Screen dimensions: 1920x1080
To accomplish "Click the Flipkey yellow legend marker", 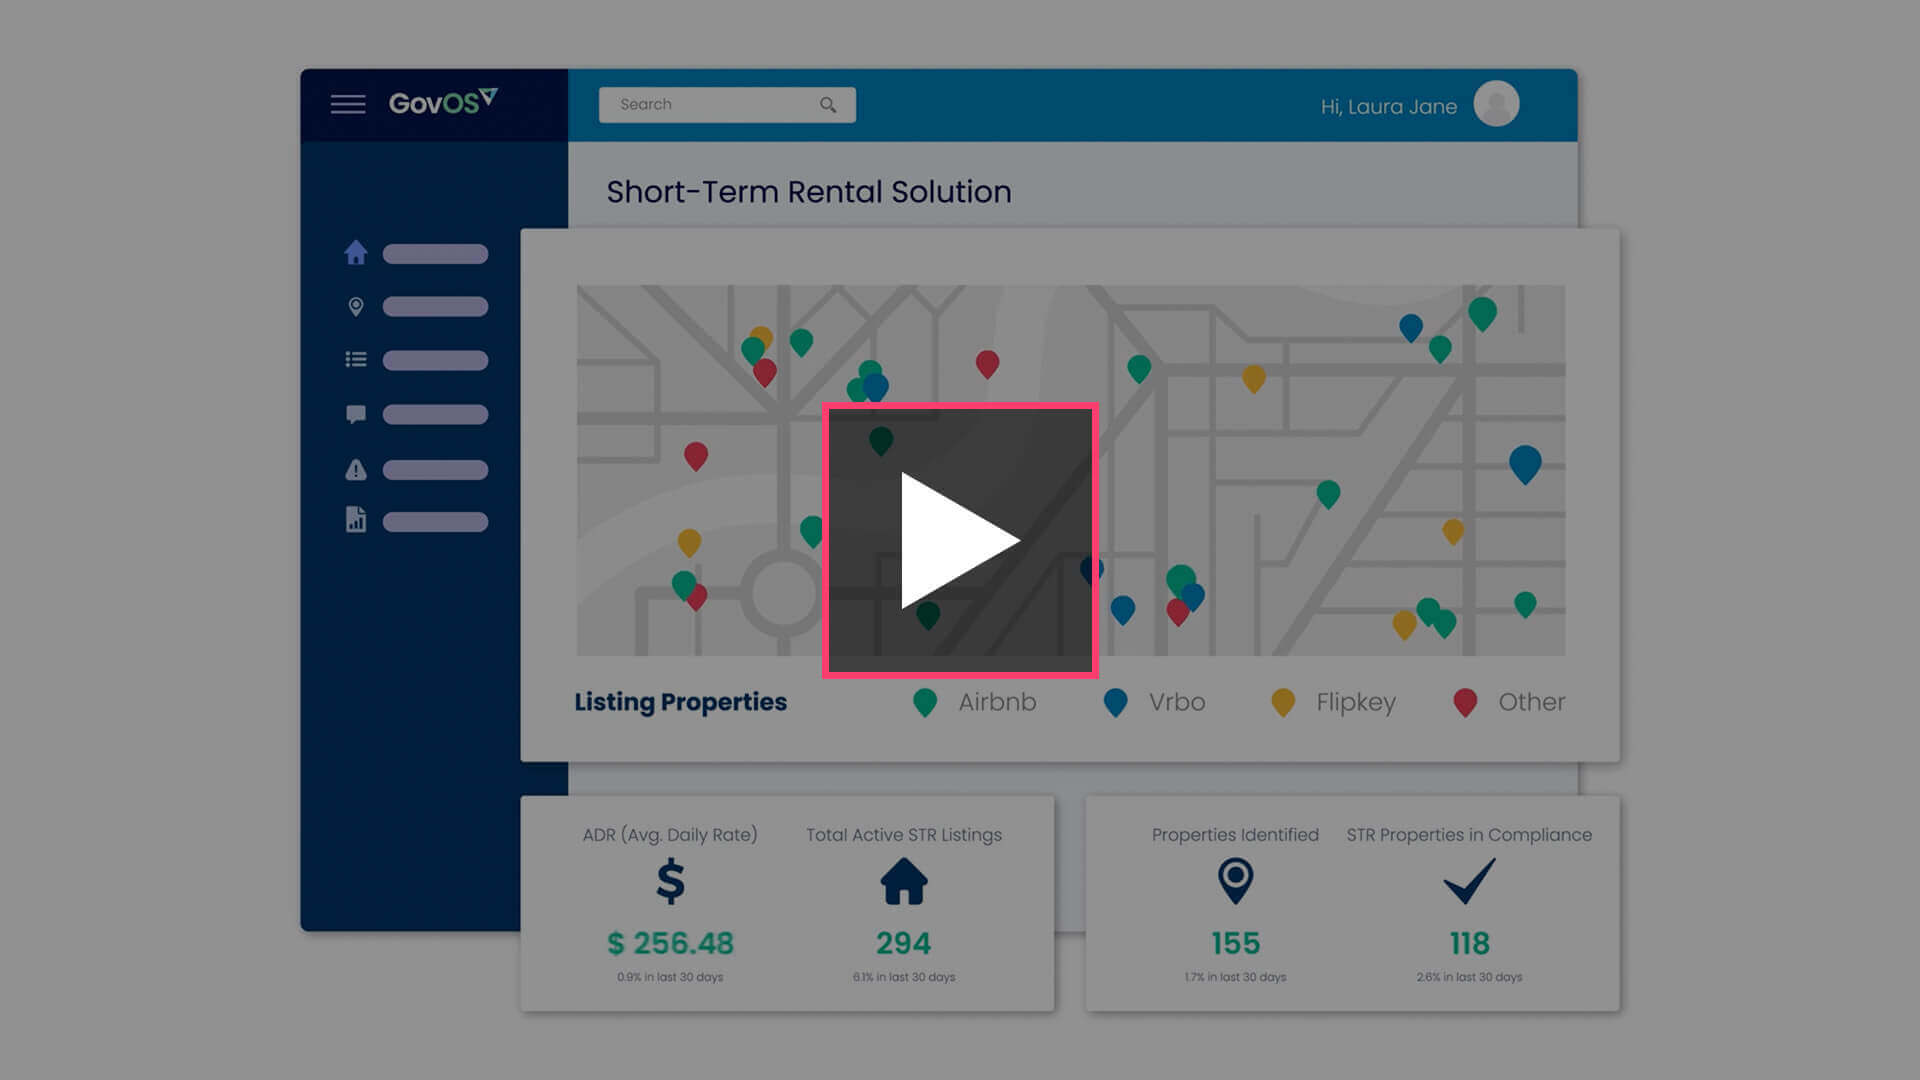I will (1283, 703).
